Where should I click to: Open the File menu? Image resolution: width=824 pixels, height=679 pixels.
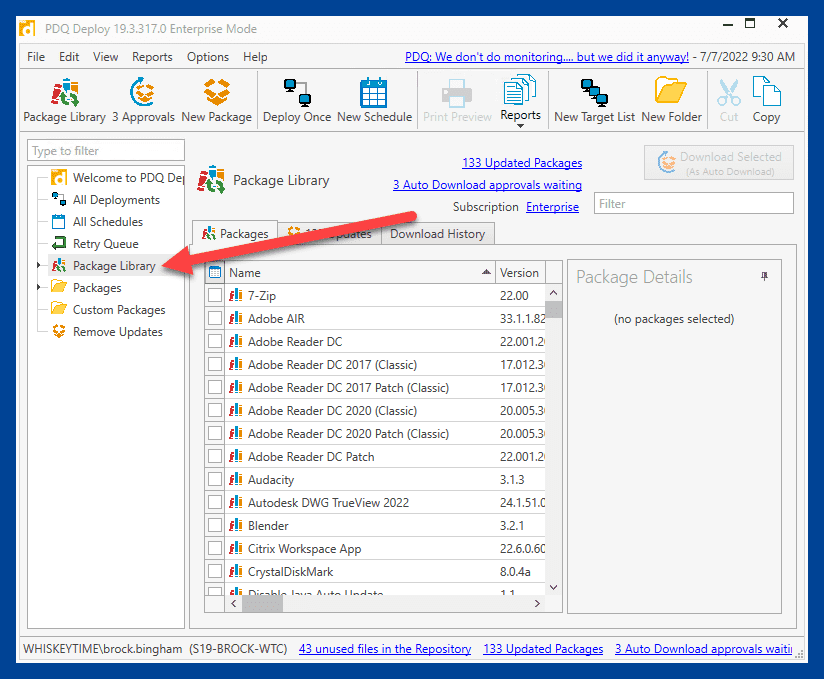(36, 57)
